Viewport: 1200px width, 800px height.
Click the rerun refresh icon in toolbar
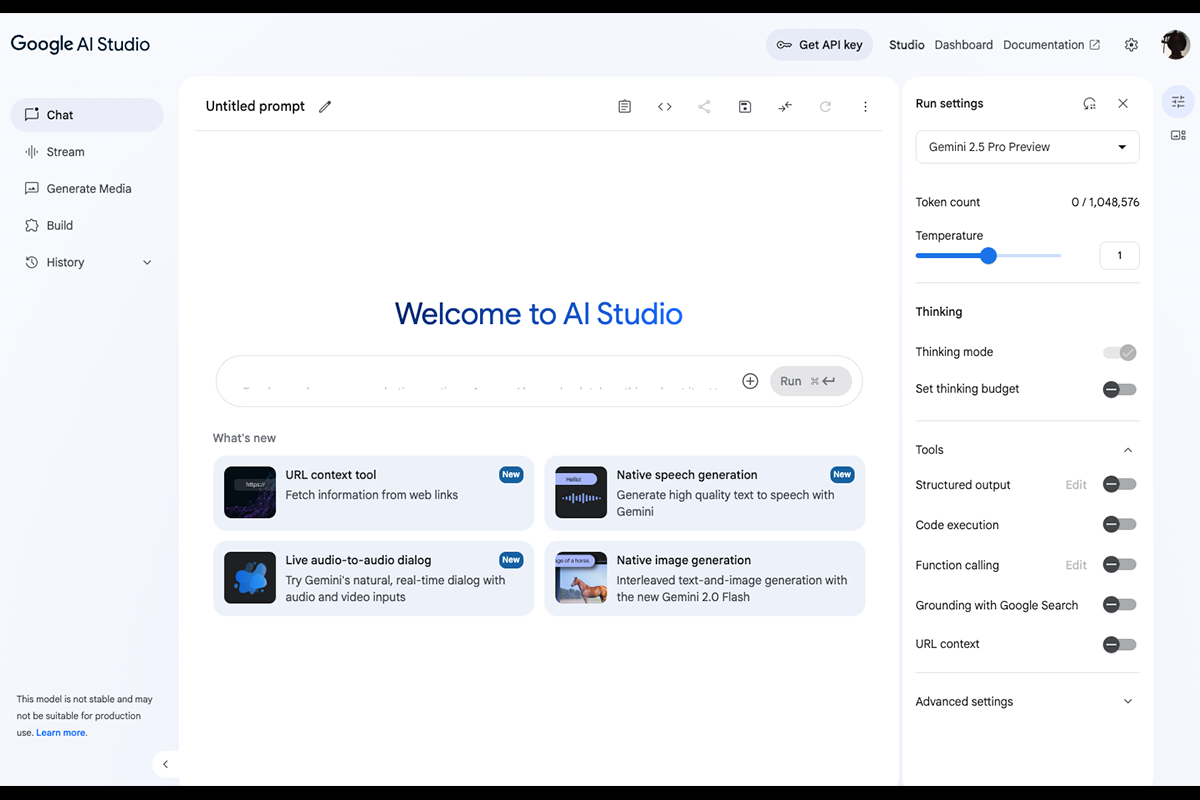point(825,107)
